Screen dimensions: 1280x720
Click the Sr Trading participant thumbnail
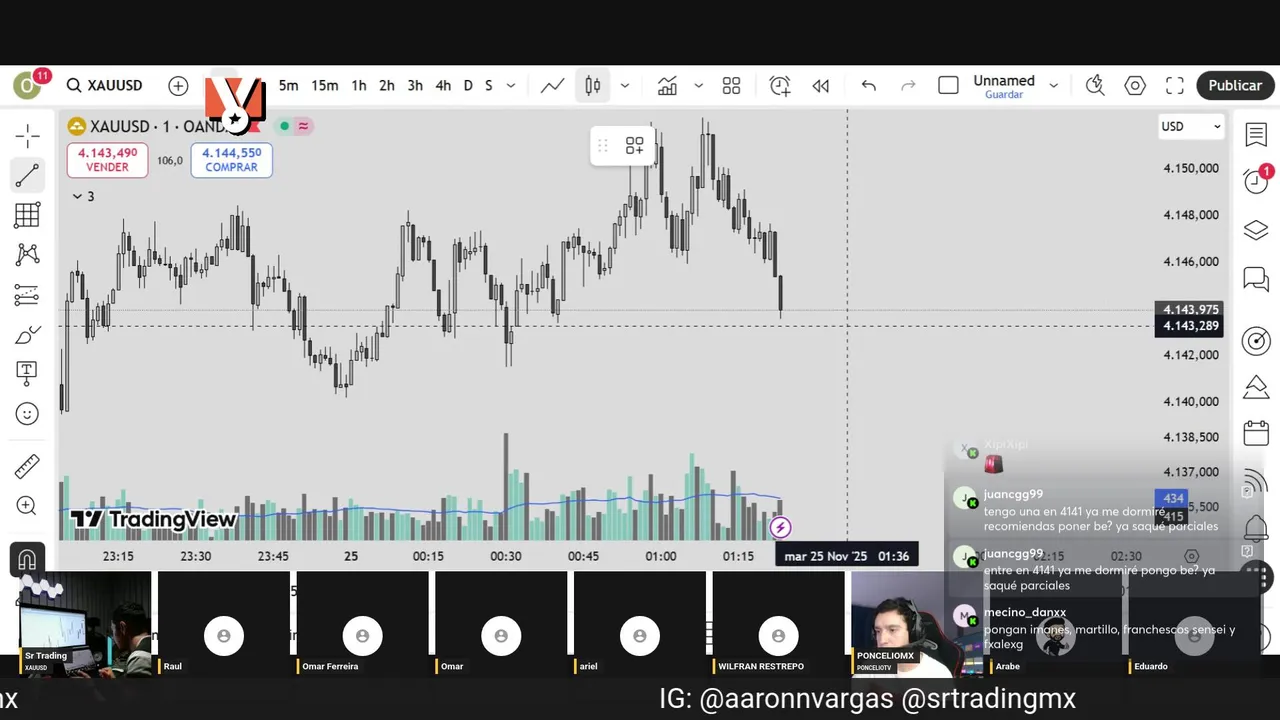pyautogui.click(x=85, y=623)
